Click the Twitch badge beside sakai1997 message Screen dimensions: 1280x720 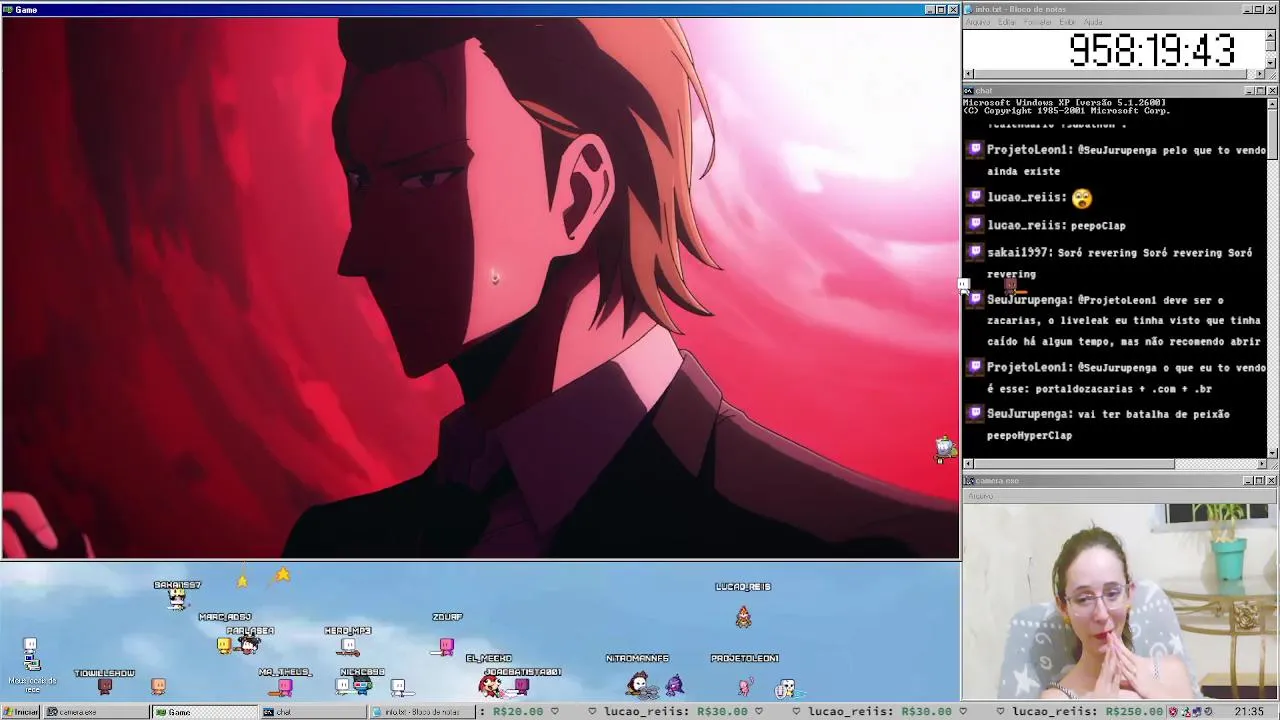[x=975, y=252]
